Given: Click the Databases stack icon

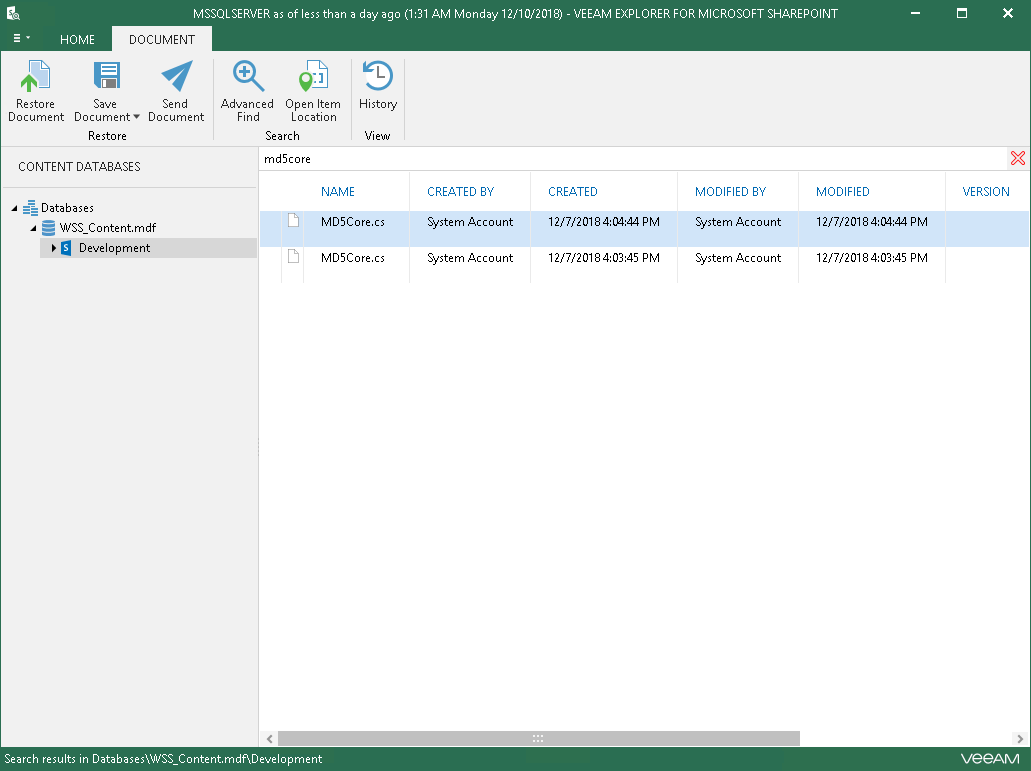Looking at the screenshot, I should [x=30, y=208].
